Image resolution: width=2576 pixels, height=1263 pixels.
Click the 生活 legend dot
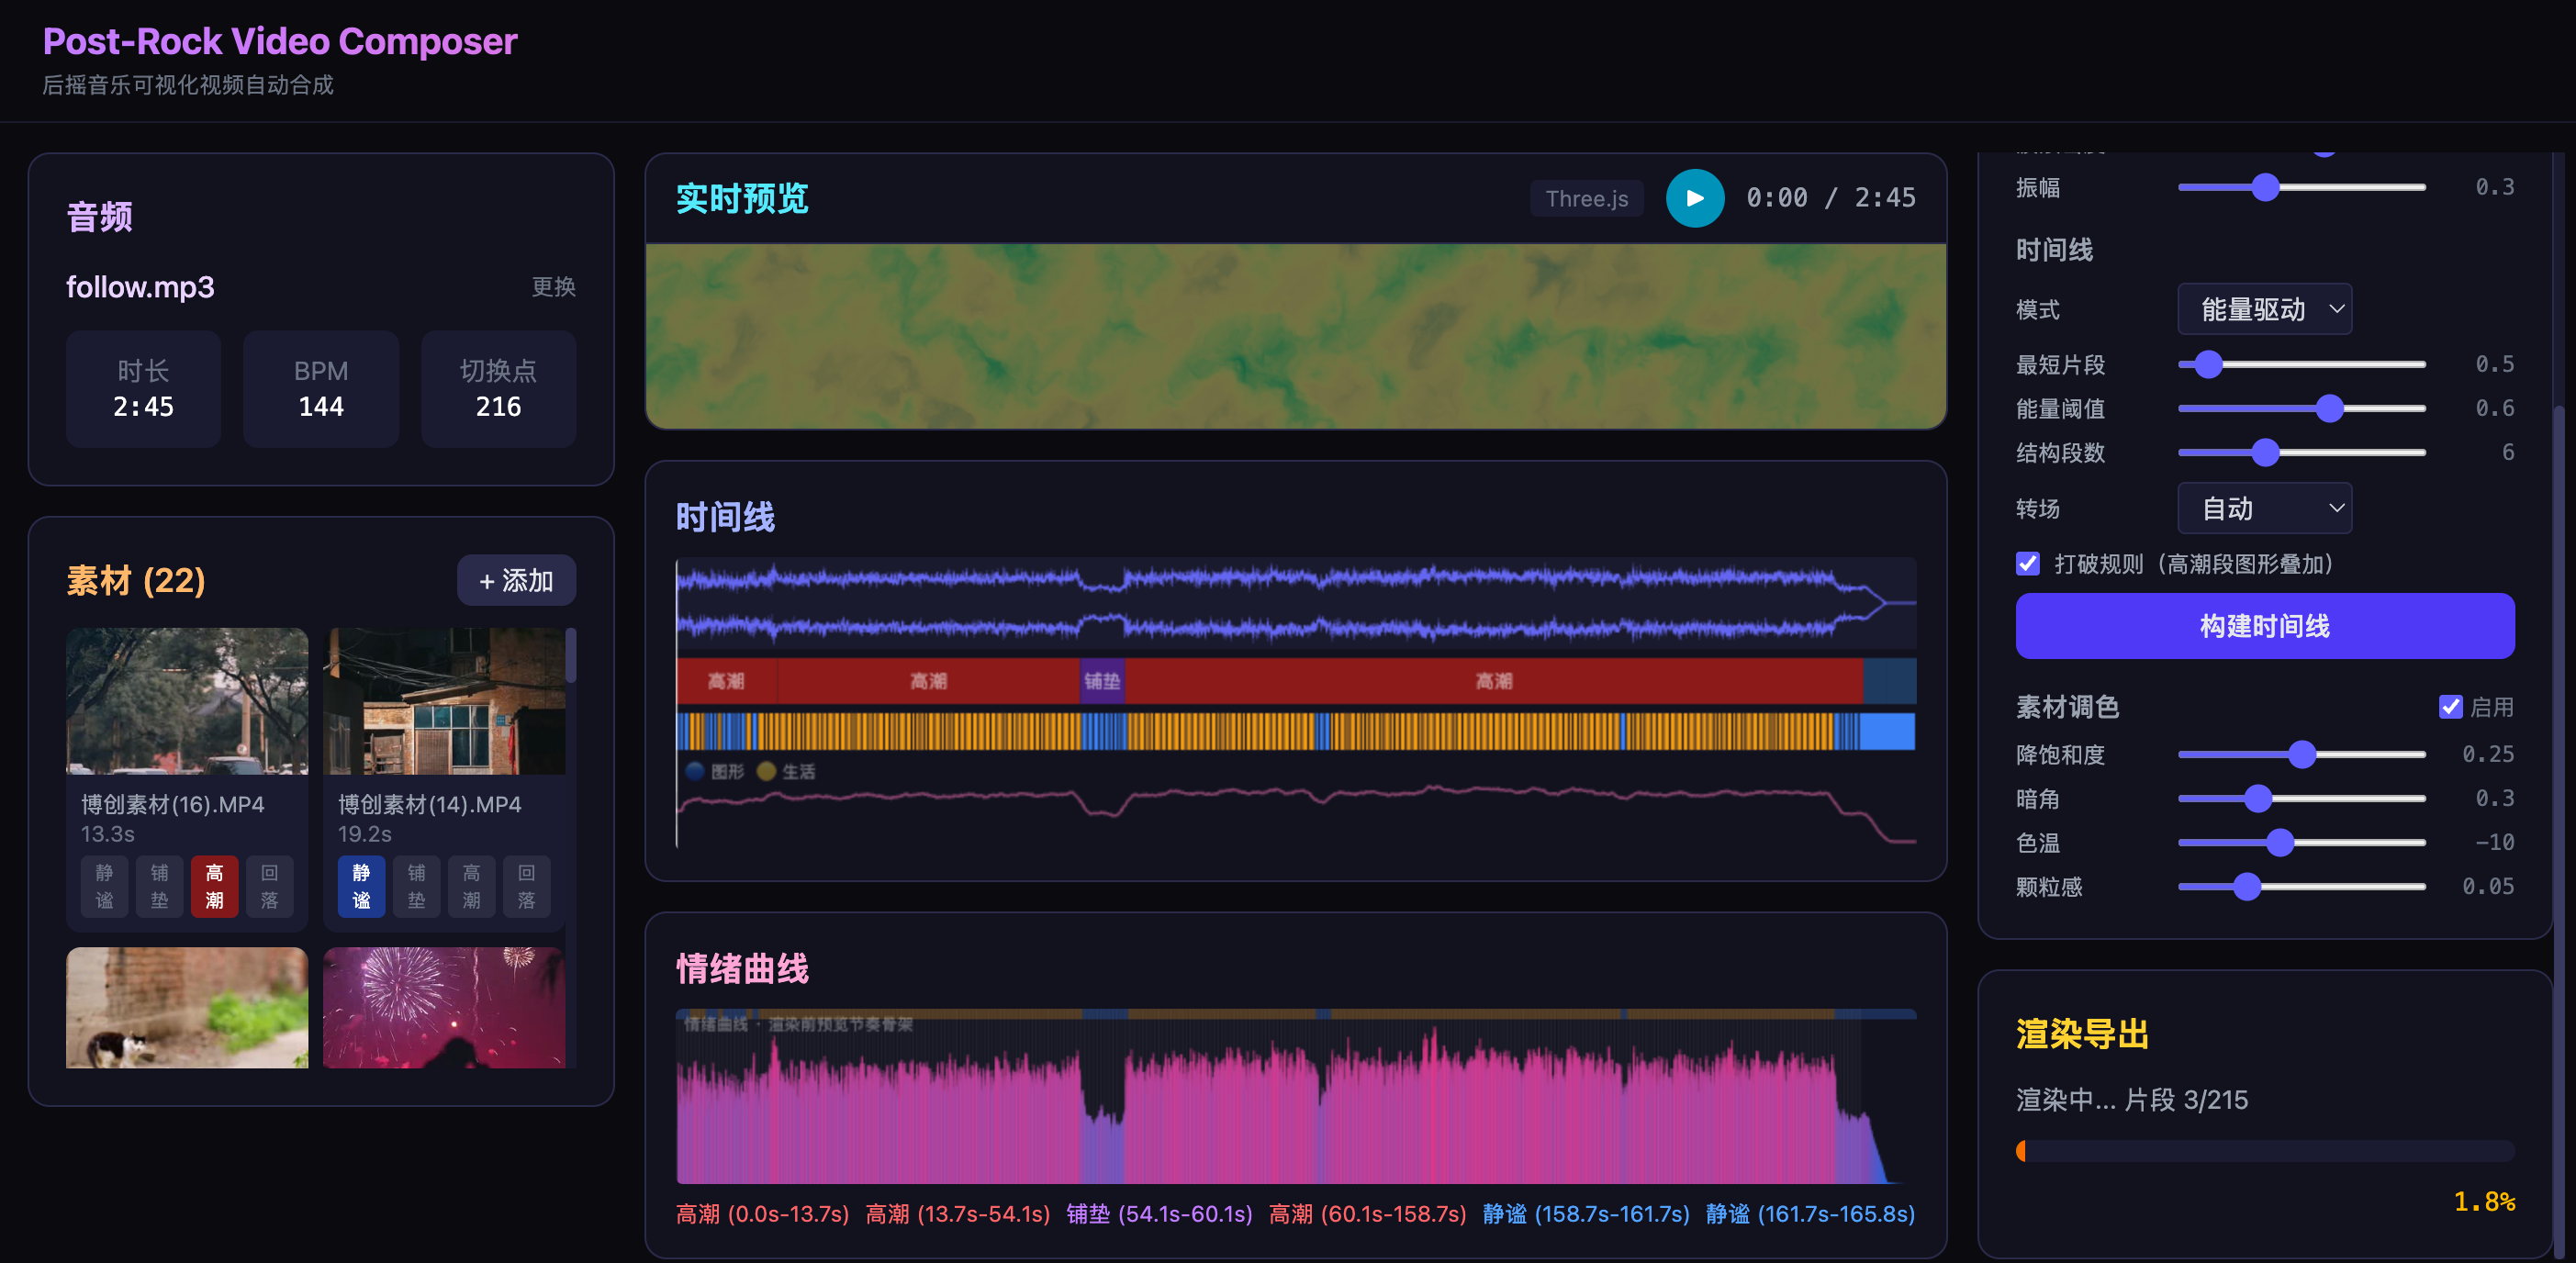coord(766,771)
